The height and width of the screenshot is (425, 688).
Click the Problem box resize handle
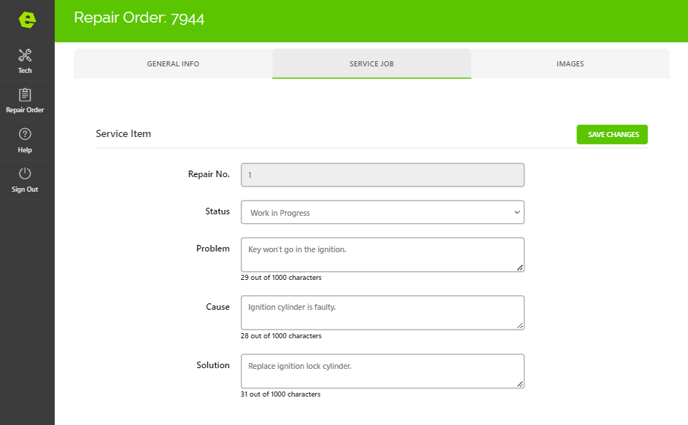tap(520, 268)
